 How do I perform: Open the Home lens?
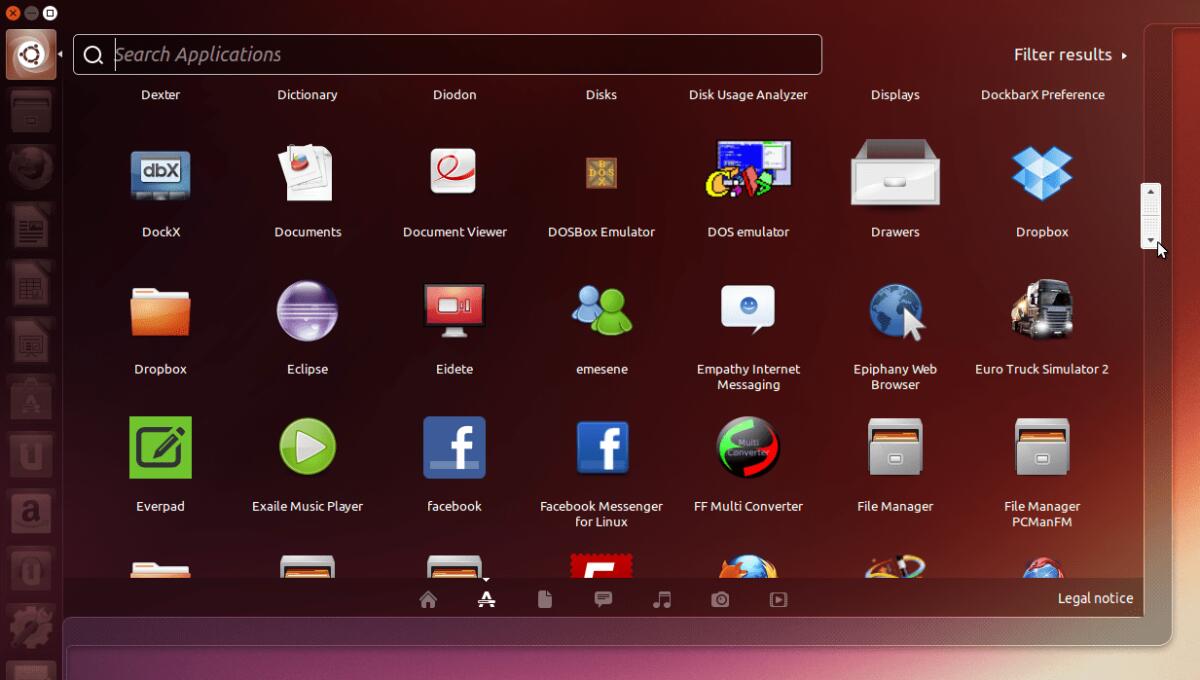[428, 598]
